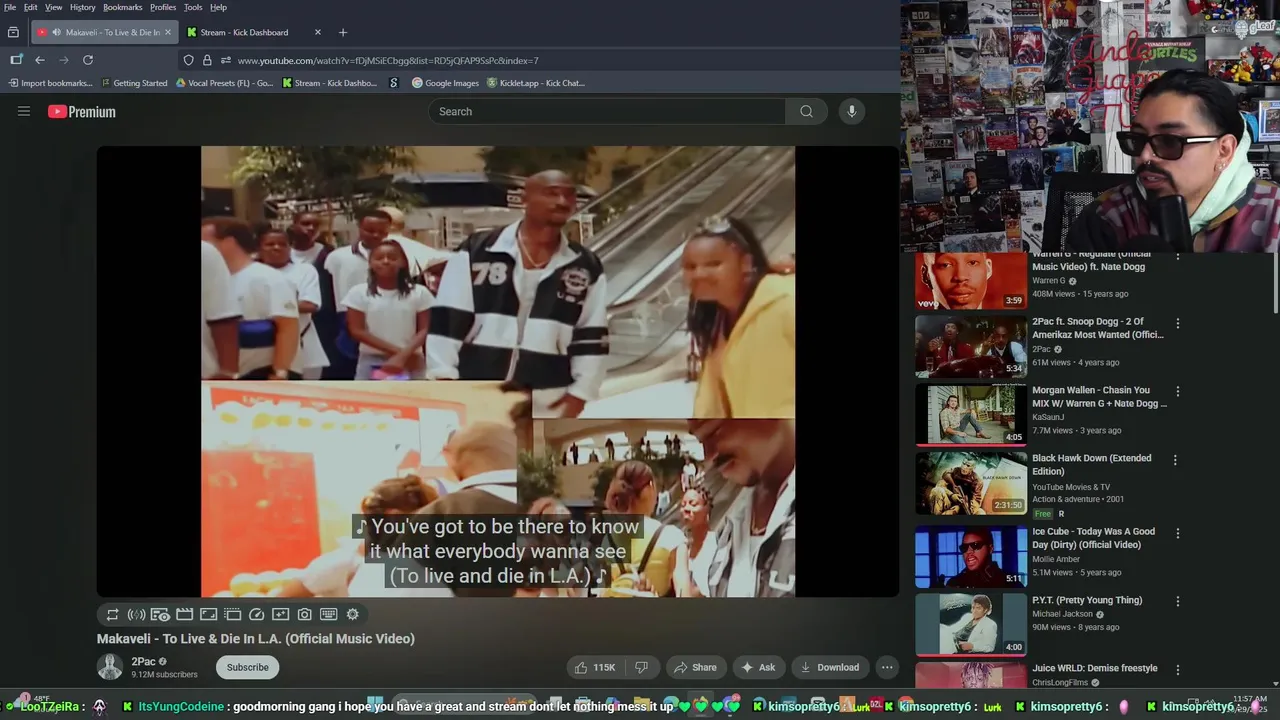The width and height of the screenshot is (1280, 720).
Task: Open the Black Hawk Down thumbnail
Action: 971,484
